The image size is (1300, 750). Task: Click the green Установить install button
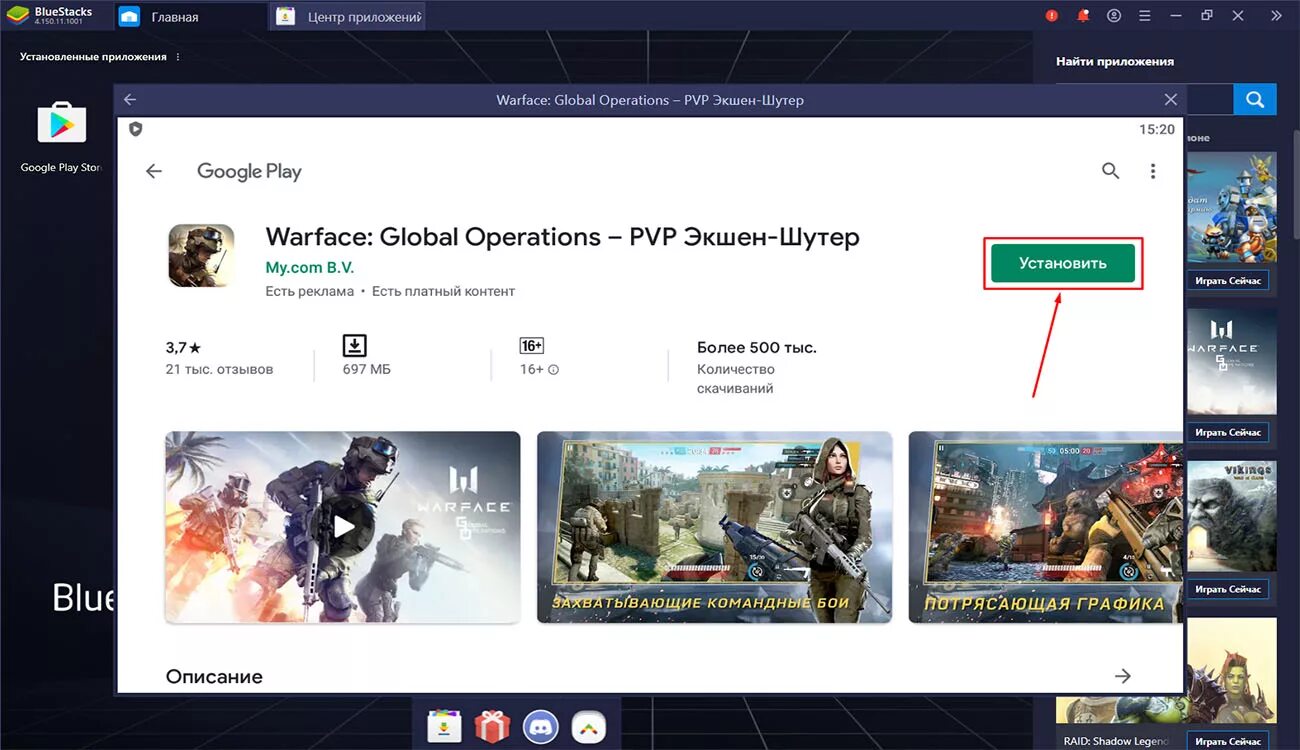(1063, 264)
